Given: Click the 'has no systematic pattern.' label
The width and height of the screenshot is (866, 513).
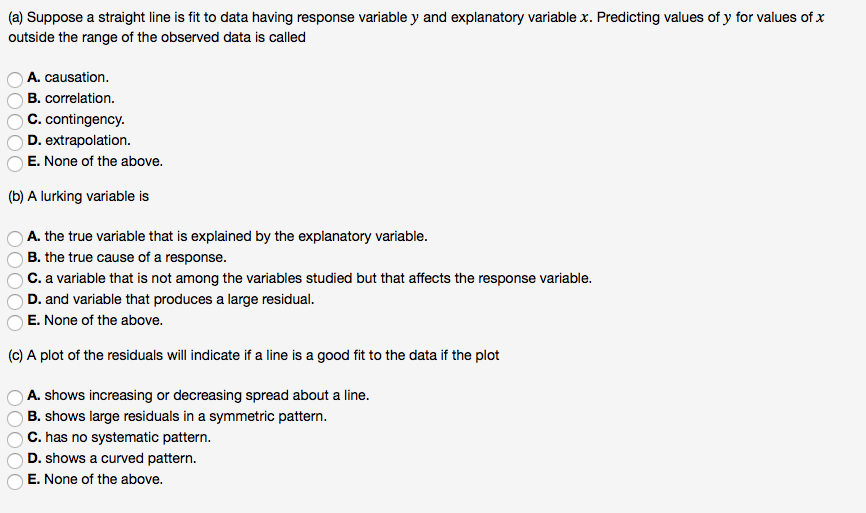Looking at the screenshot, I should point(128,437).
